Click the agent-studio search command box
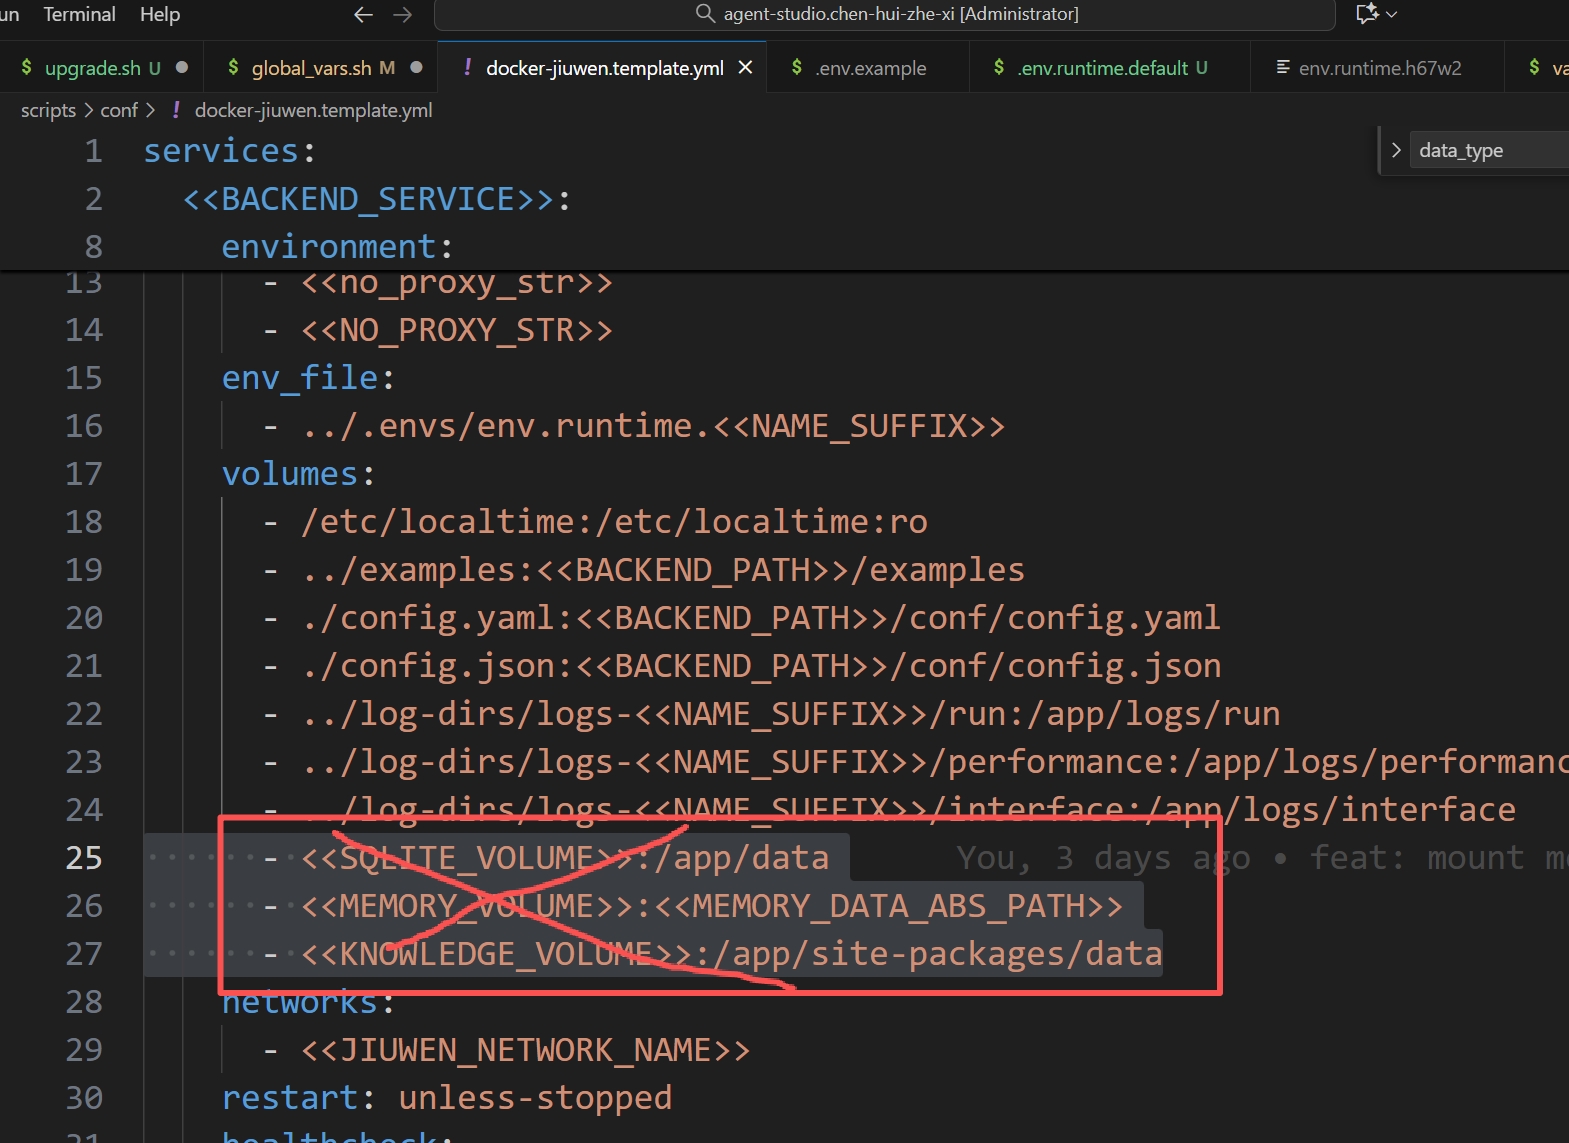Viewport: 1569px width, 1143px height. coord(885,14)
